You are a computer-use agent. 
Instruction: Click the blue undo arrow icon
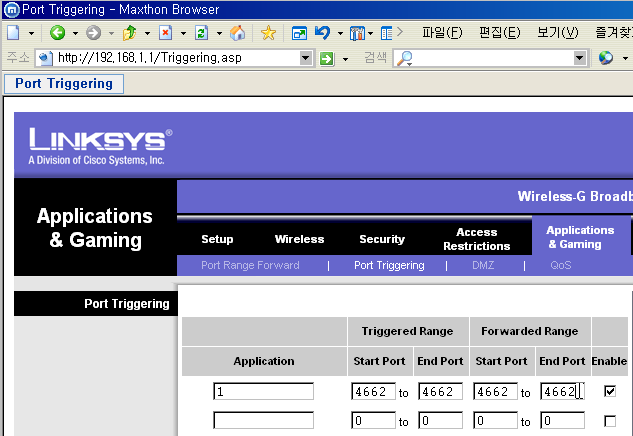[x=322, y=33]
